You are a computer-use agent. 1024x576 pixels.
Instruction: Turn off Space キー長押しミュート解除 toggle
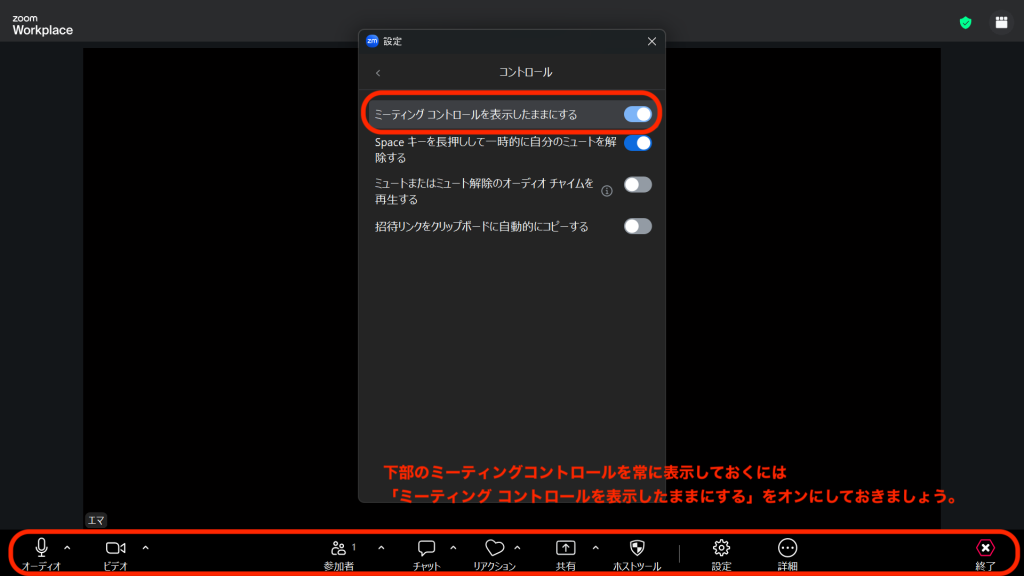click(638, 143)
